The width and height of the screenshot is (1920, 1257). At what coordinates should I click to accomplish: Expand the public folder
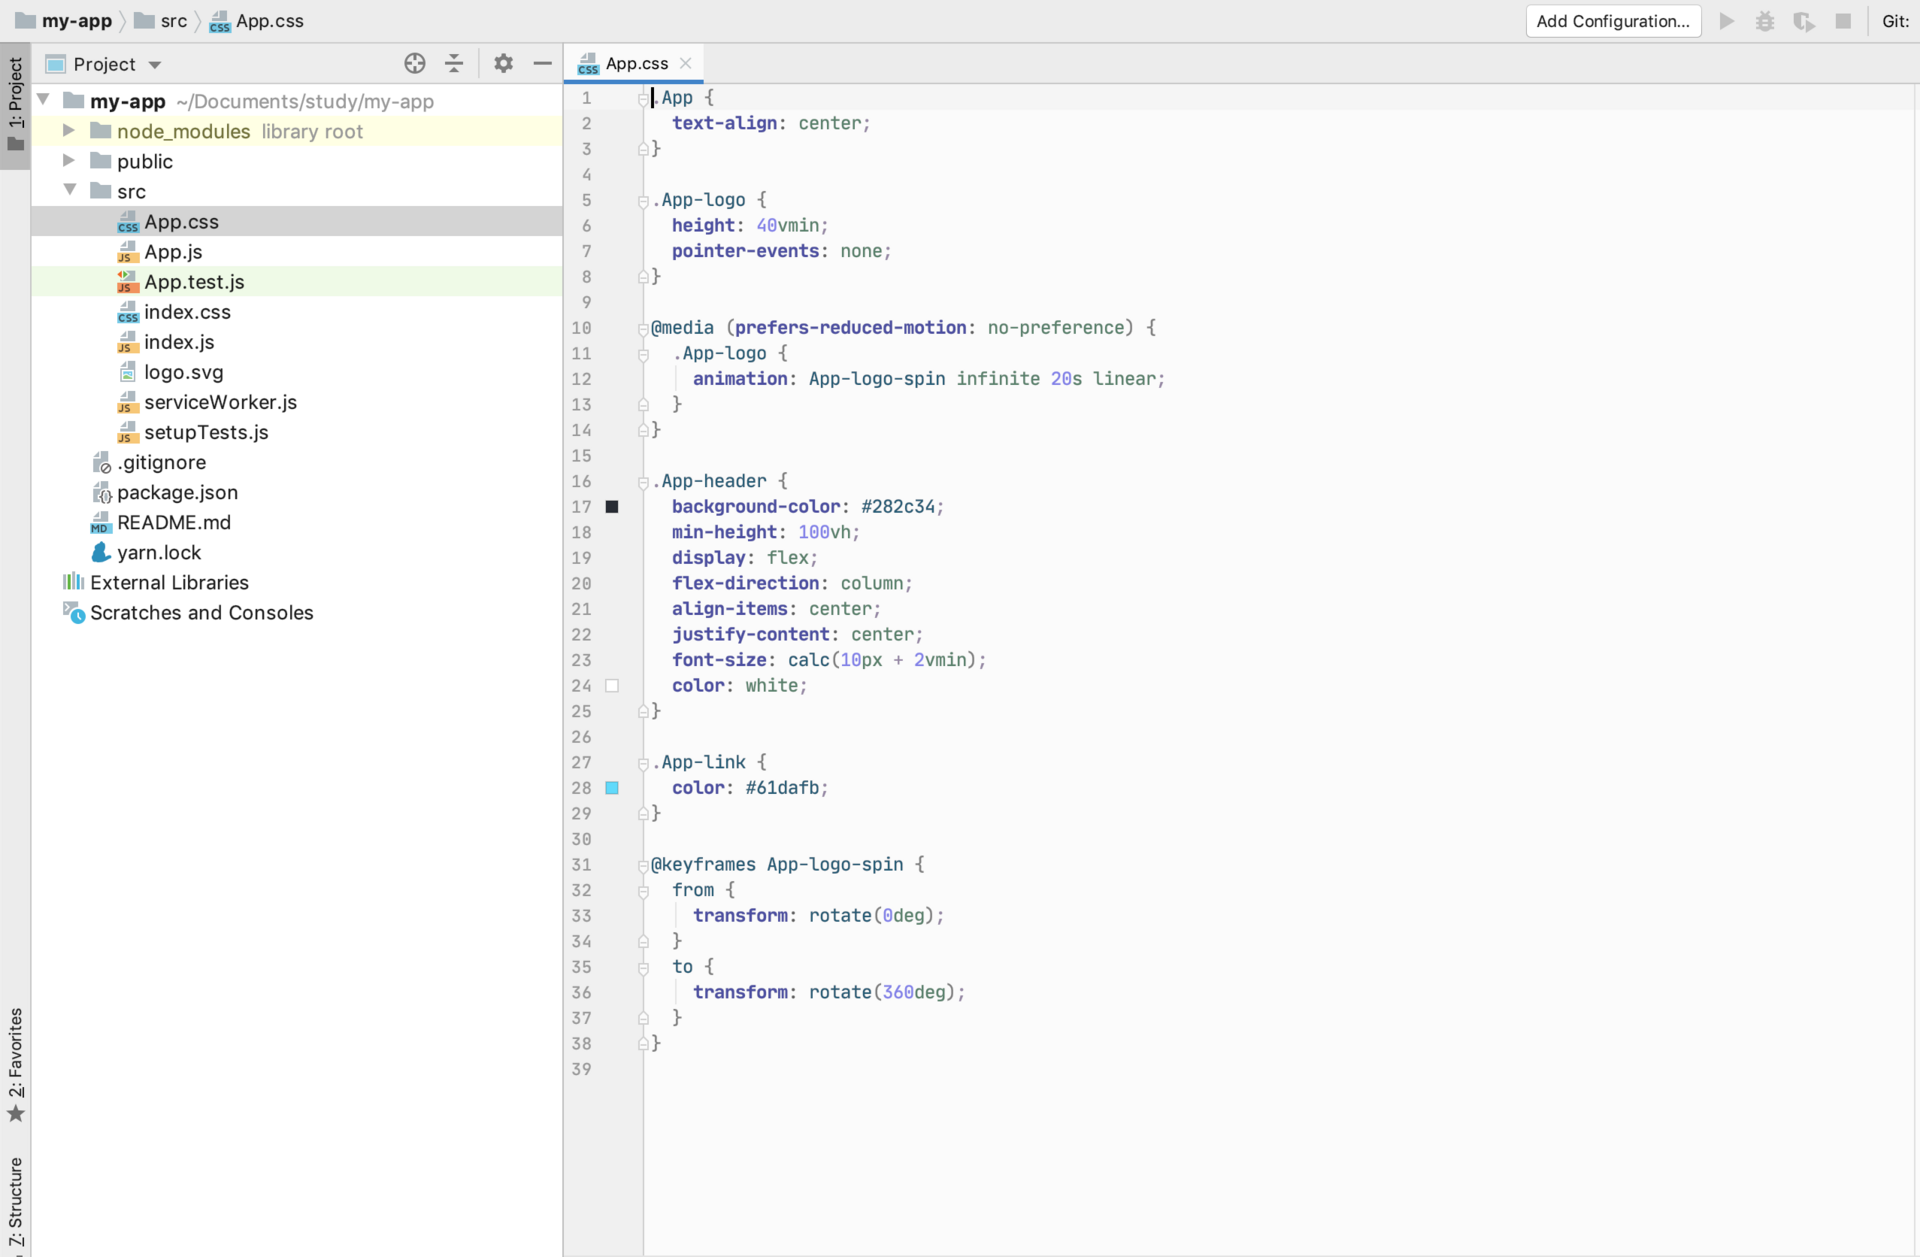pyautogui.click(x=69, y=160)
